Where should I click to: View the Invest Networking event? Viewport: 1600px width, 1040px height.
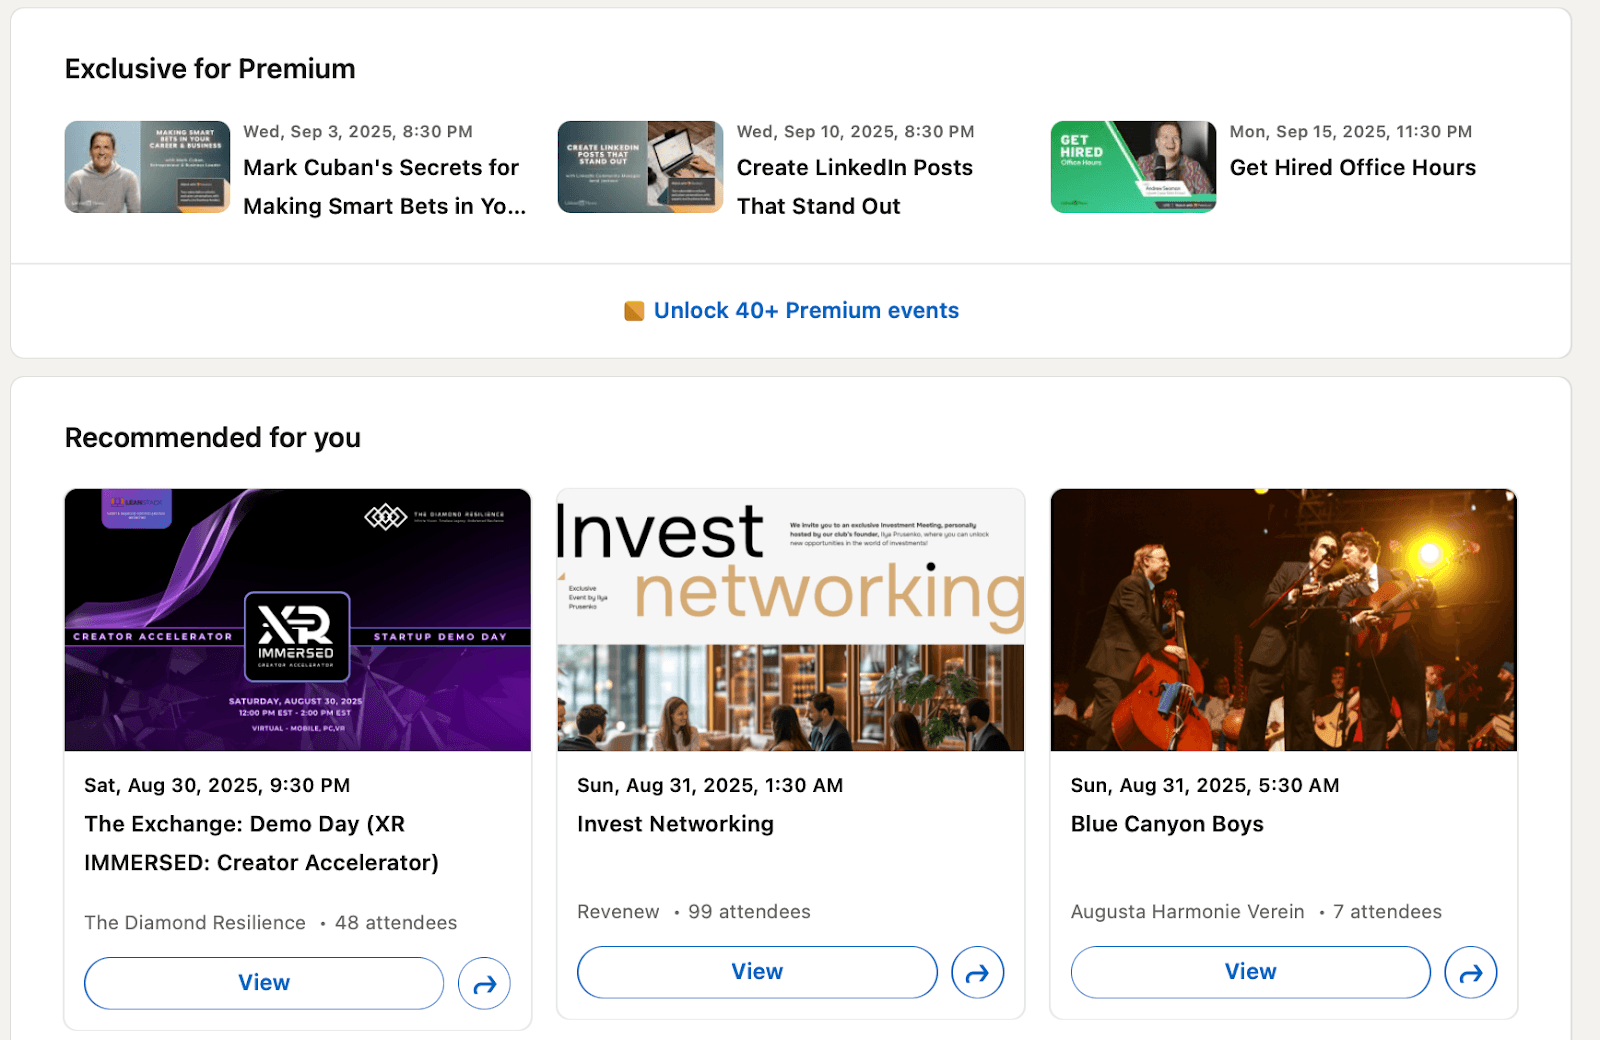[757, 972]
